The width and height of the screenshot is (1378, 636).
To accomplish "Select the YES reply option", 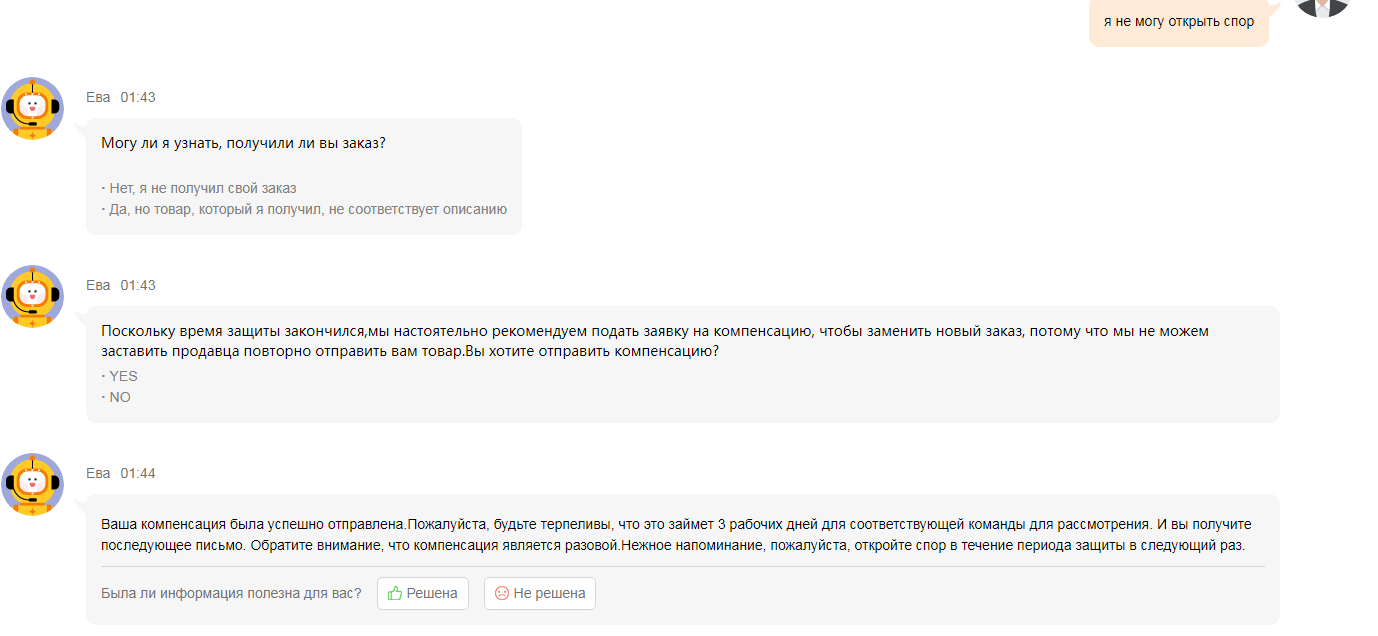I will [x=120, y=376].
